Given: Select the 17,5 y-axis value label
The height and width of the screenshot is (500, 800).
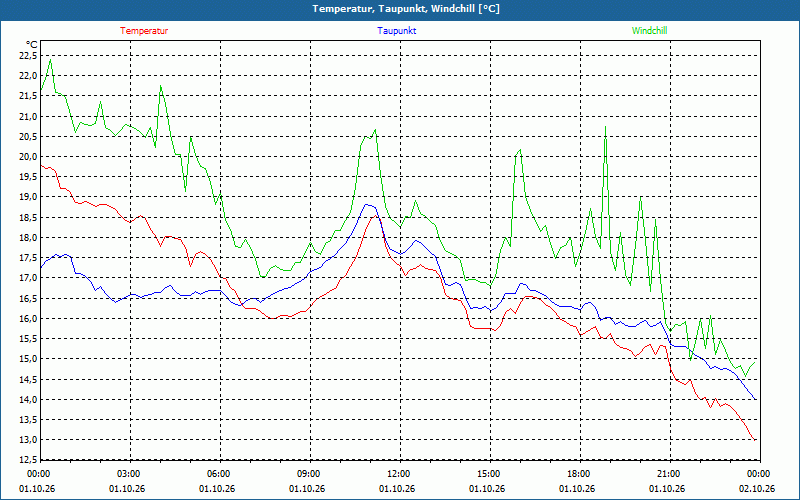Looking at the screenshot, I should [28, 258].
